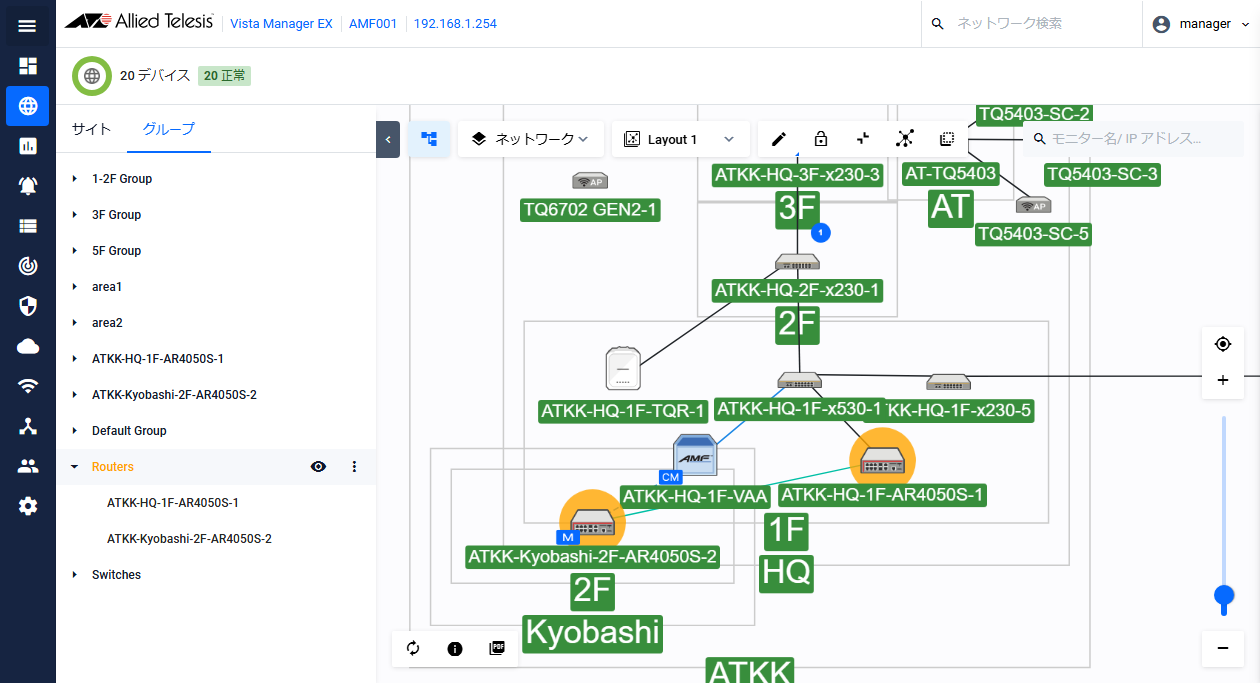Open the Wi-Fi wireless sidebar icon

pos(27,386)
